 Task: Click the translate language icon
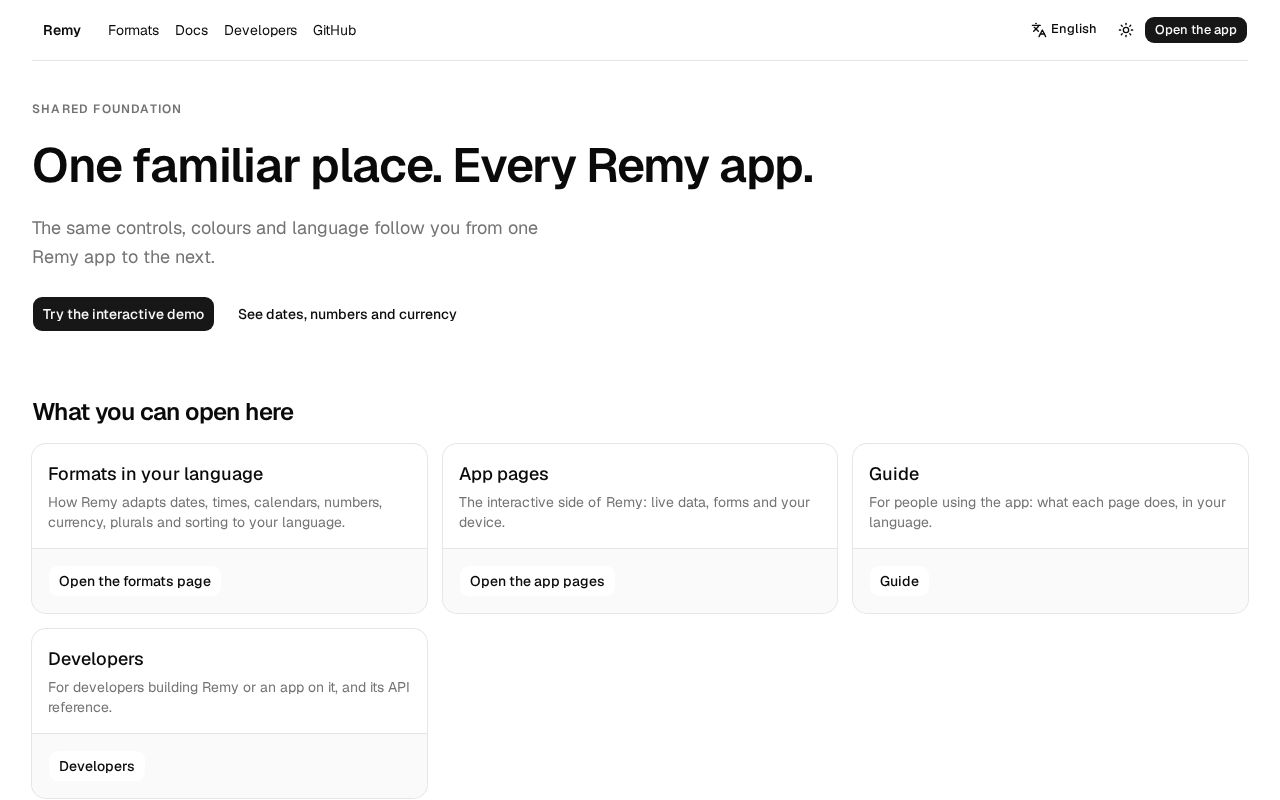tap(1039, 30)
